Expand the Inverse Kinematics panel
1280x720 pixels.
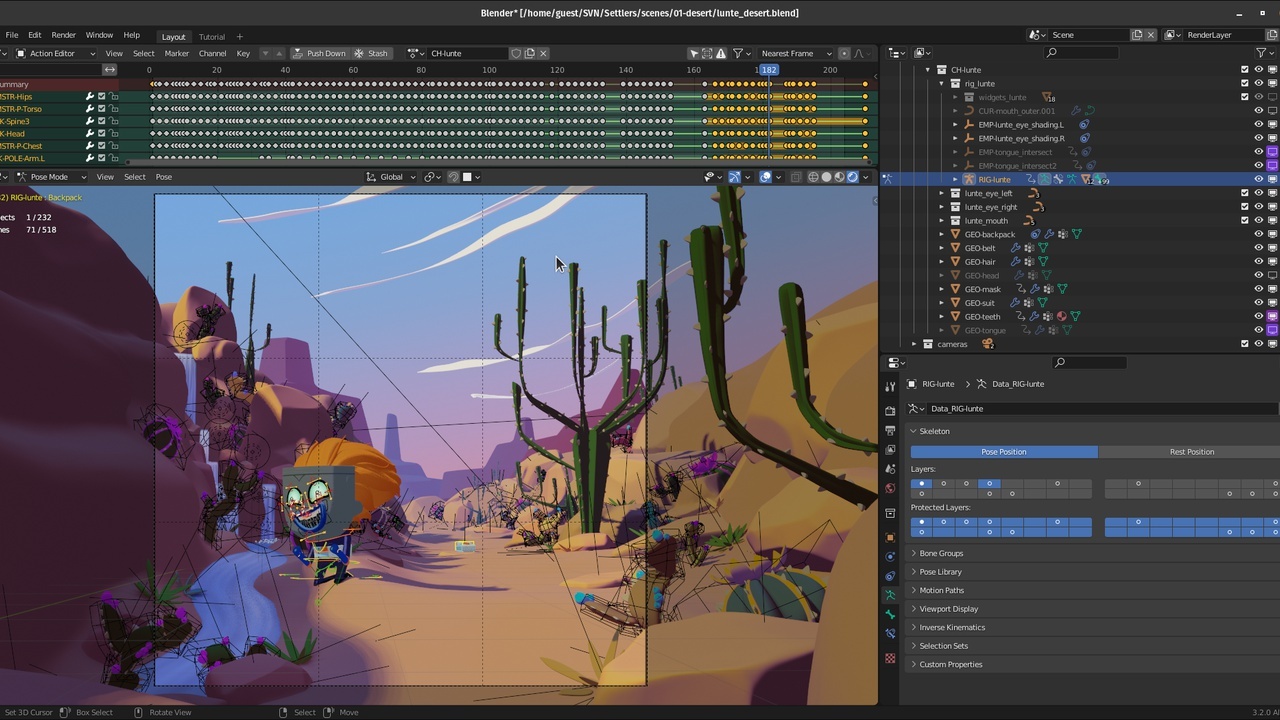click(x=952, y=627)
